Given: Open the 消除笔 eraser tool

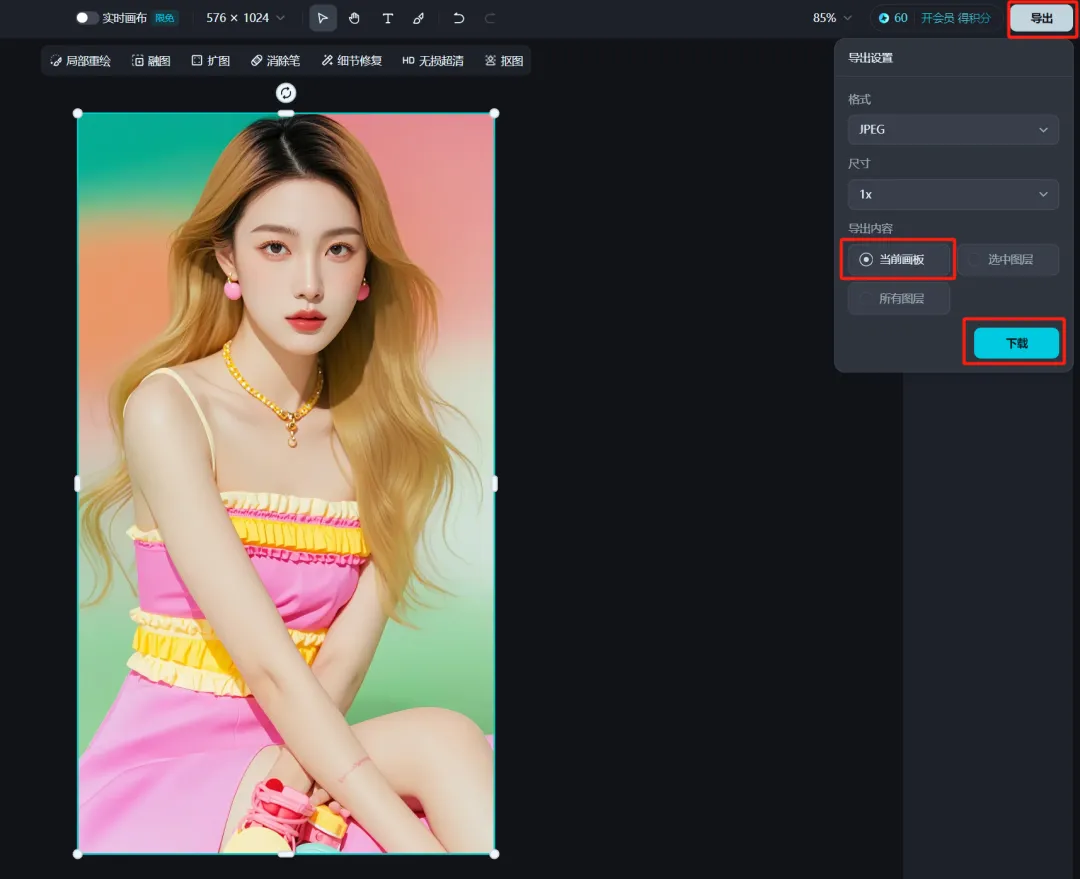Looking at the screenshot, I should 276,61.
